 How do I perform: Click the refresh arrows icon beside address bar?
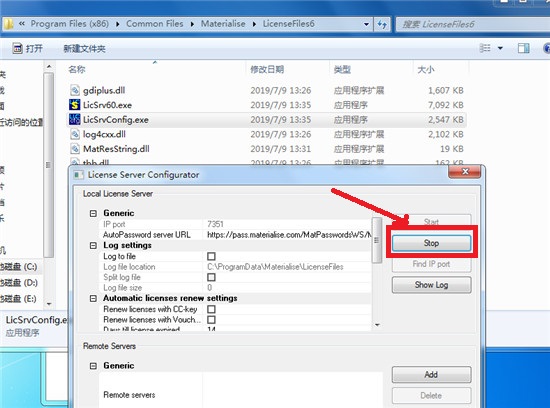[382, 24]
